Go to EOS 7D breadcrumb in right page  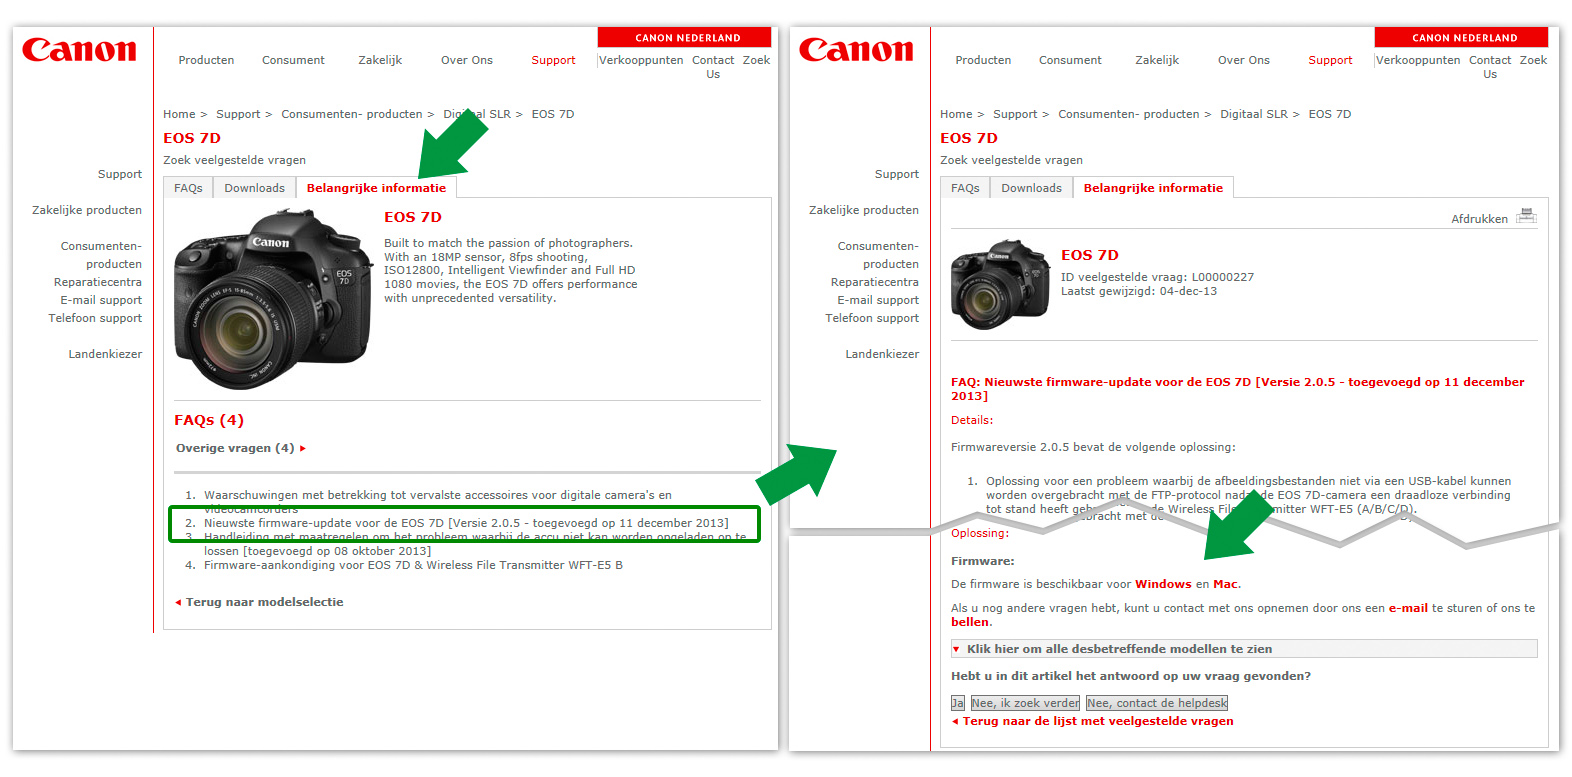click(1330, 114)
